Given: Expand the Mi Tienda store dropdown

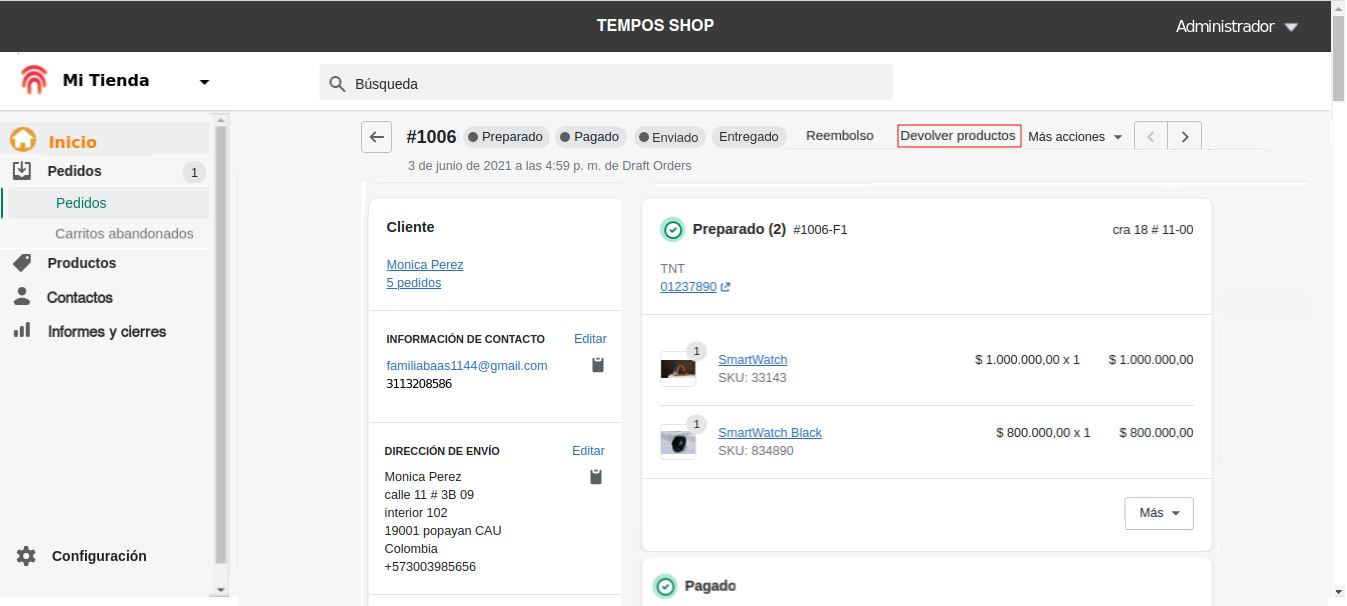Looking at the screenshot, I should [204, 82].
